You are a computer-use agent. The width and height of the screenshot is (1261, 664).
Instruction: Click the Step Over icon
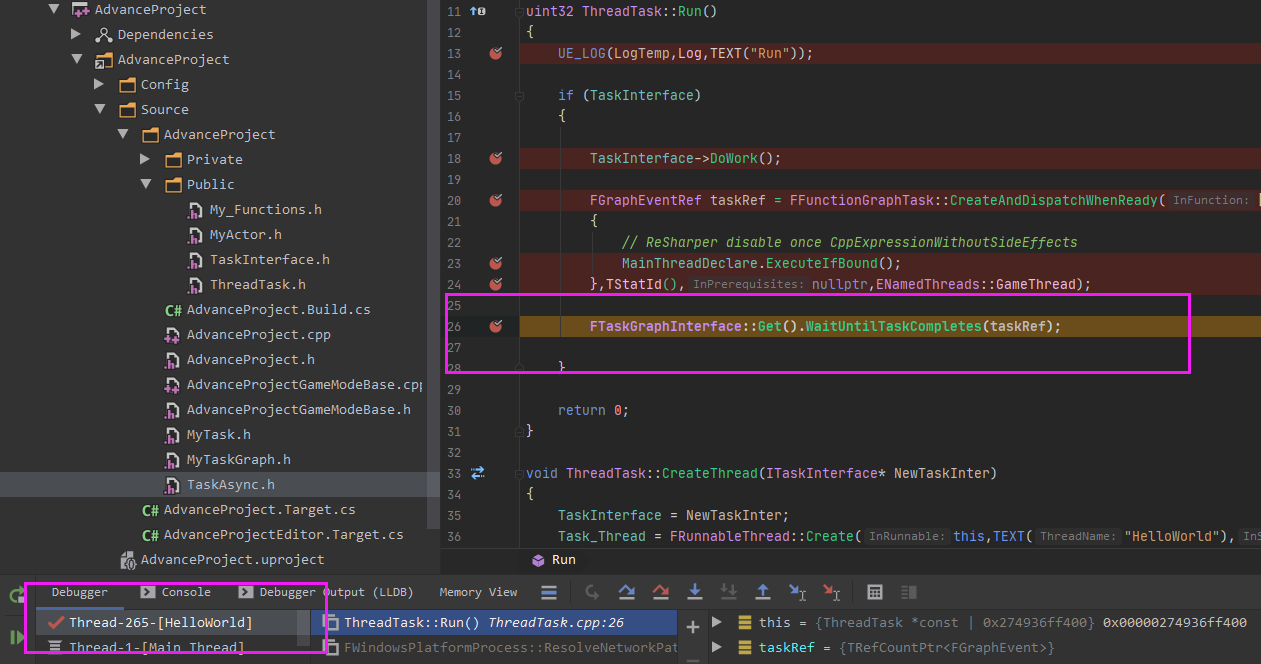coord(627,592)
